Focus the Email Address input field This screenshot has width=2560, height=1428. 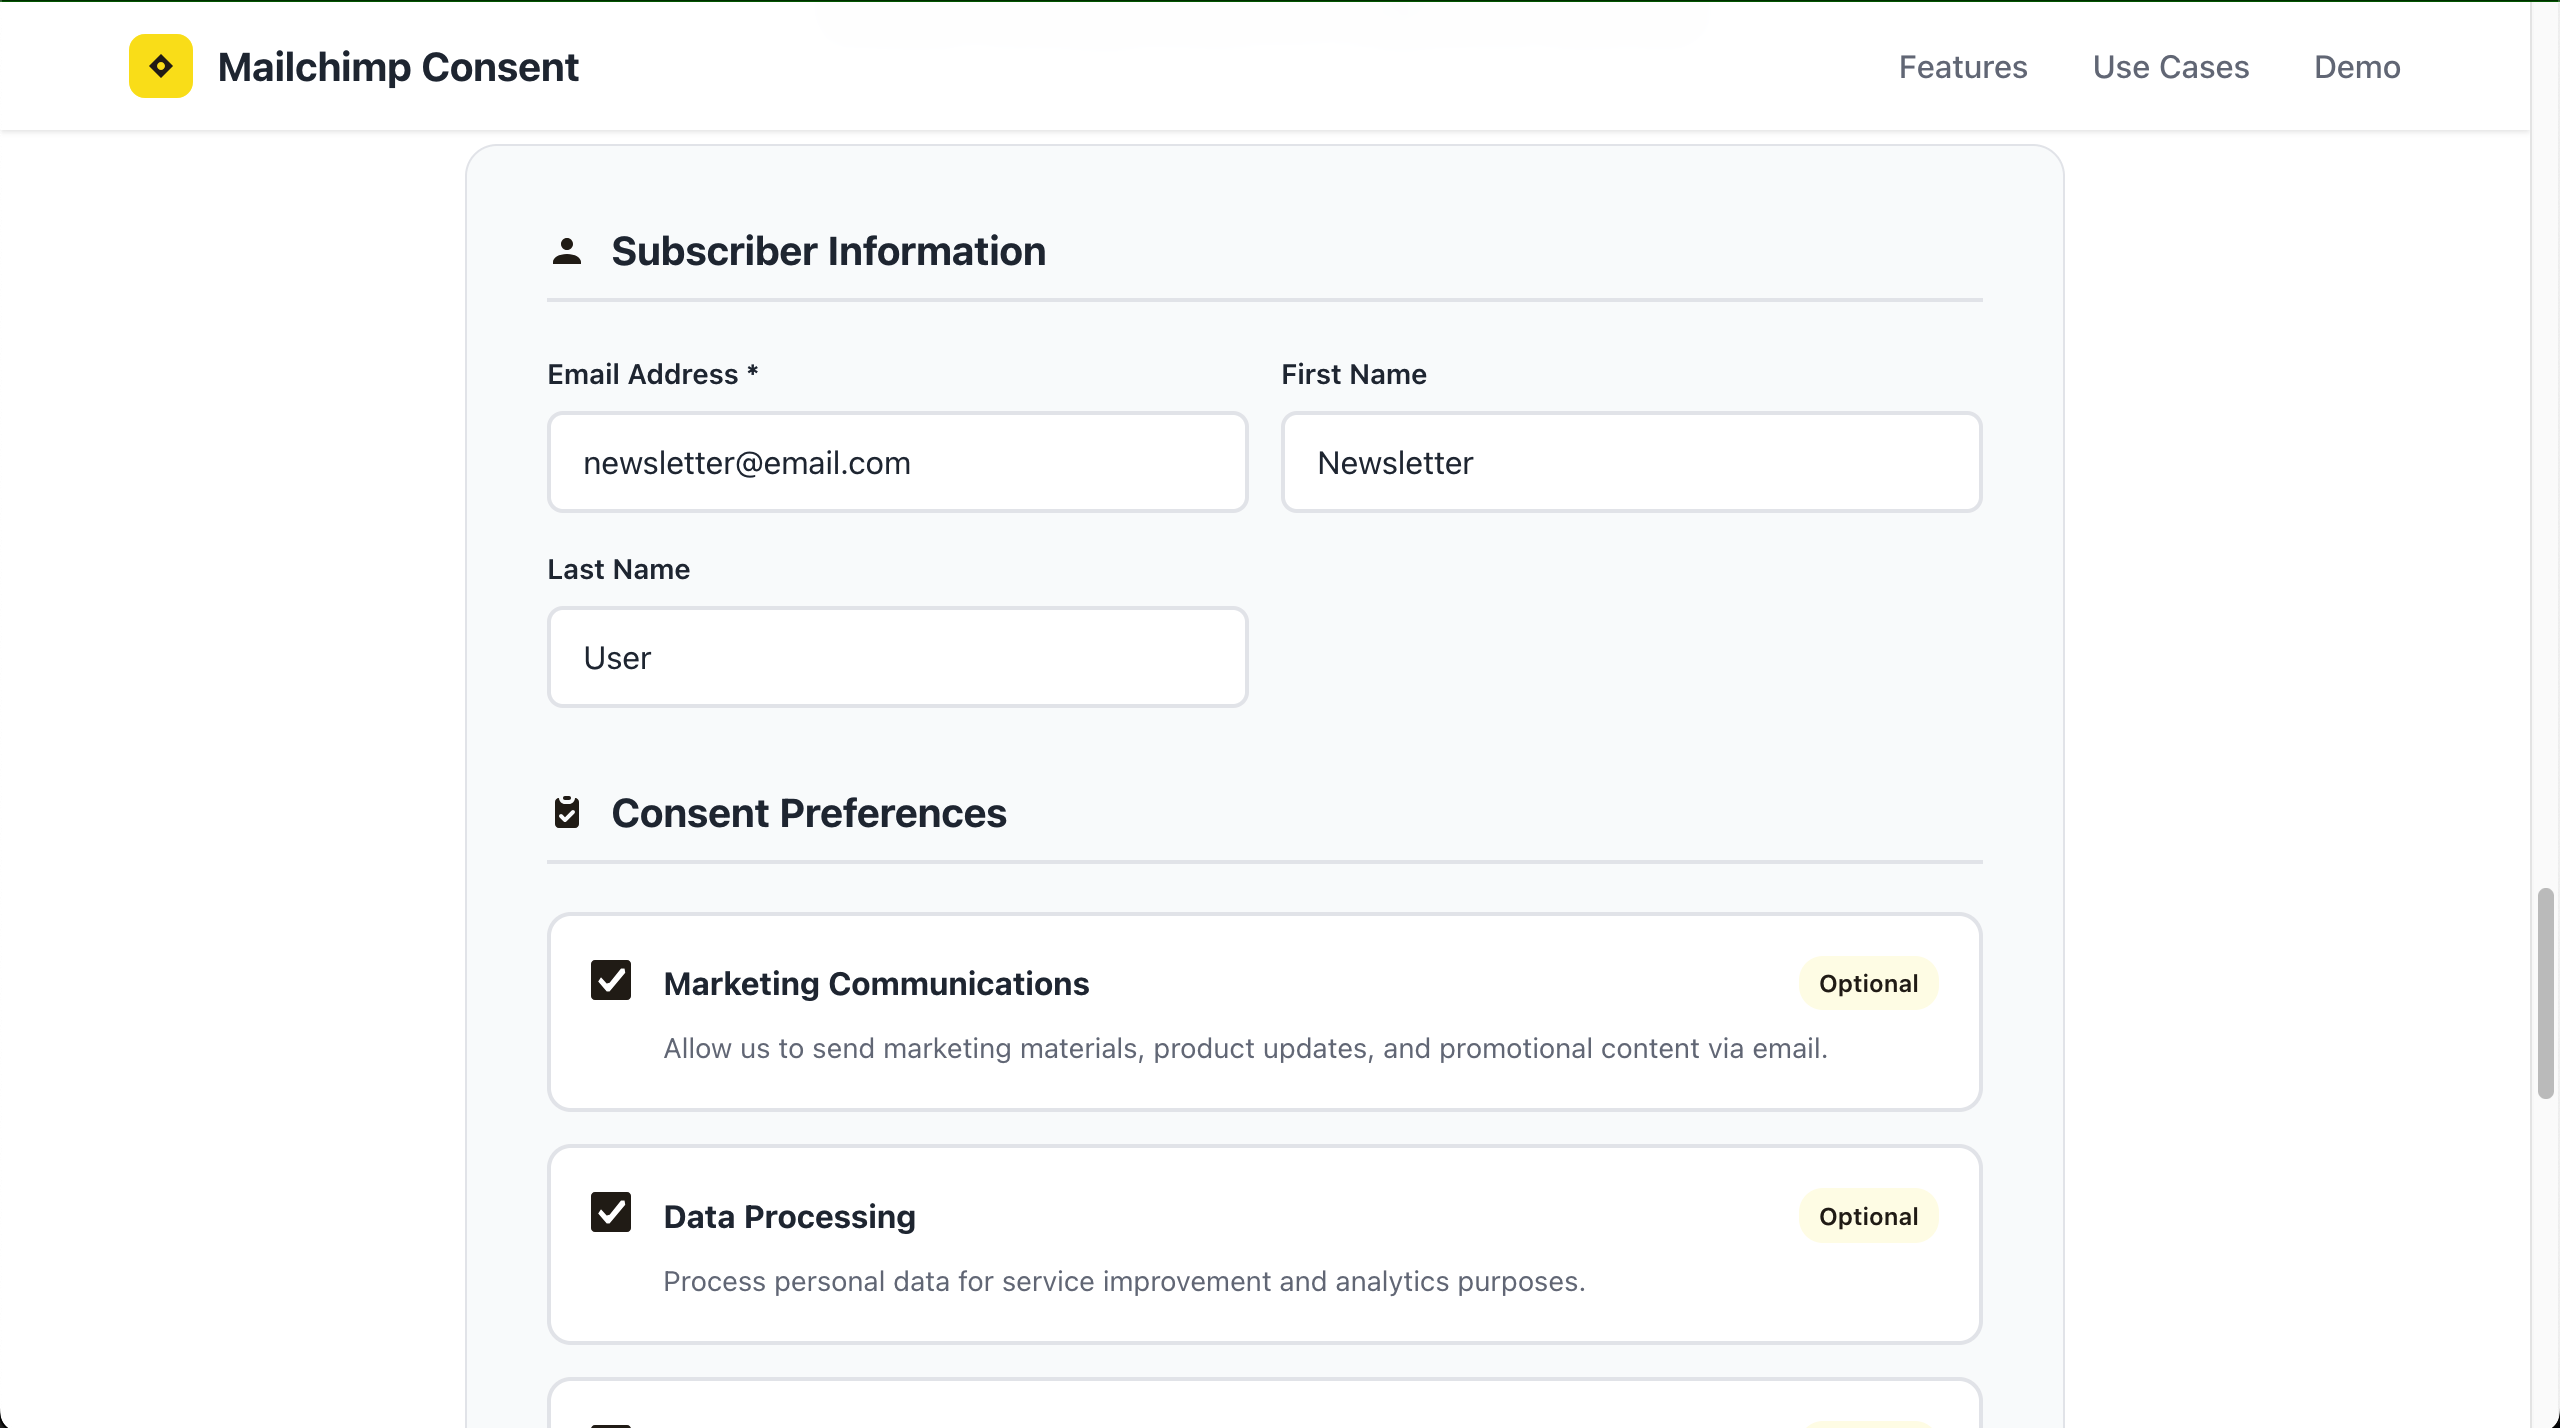[x=898, y=462]
